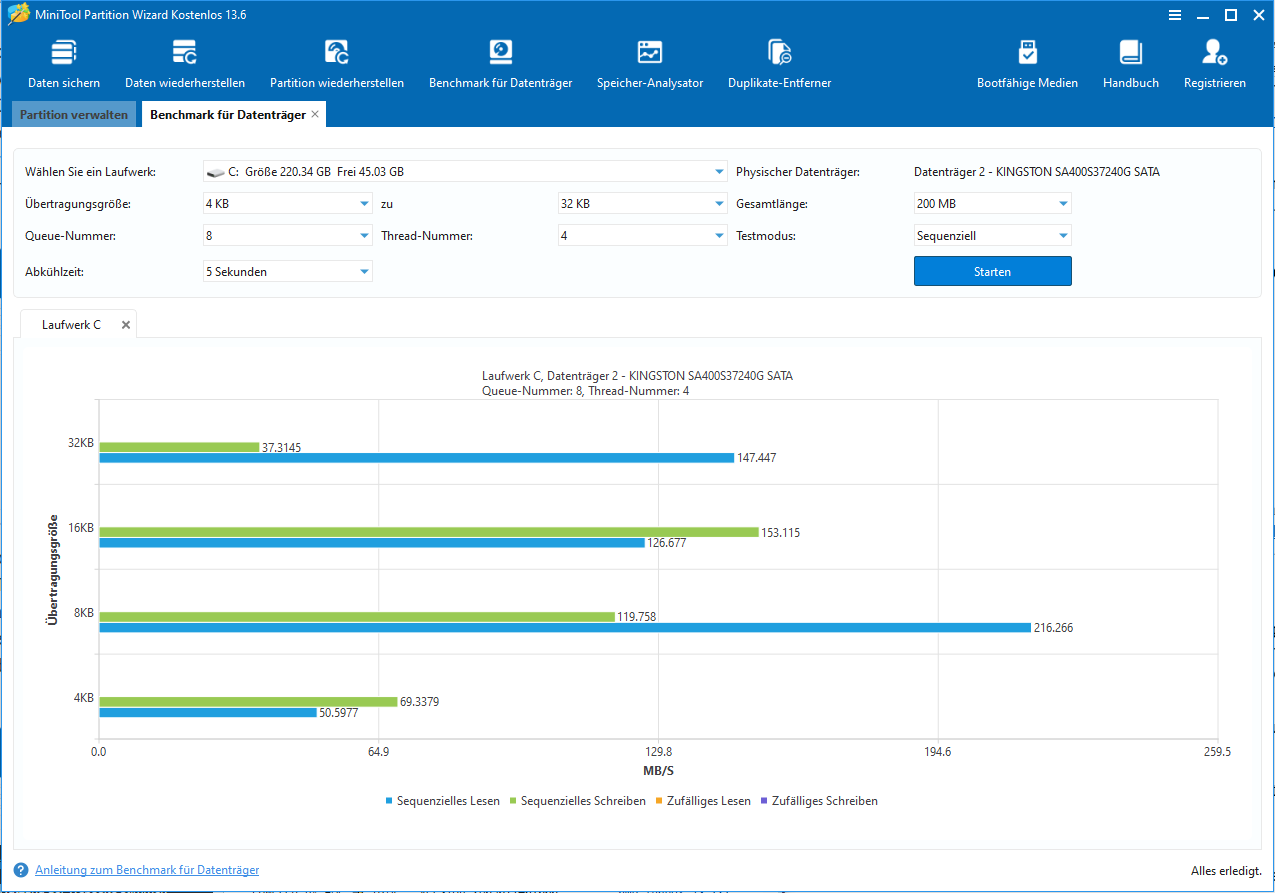Screen dimensions: 1275x893
Task: Launch Daten wiederherstellen from the toolbar
Action: click(185, 65)
